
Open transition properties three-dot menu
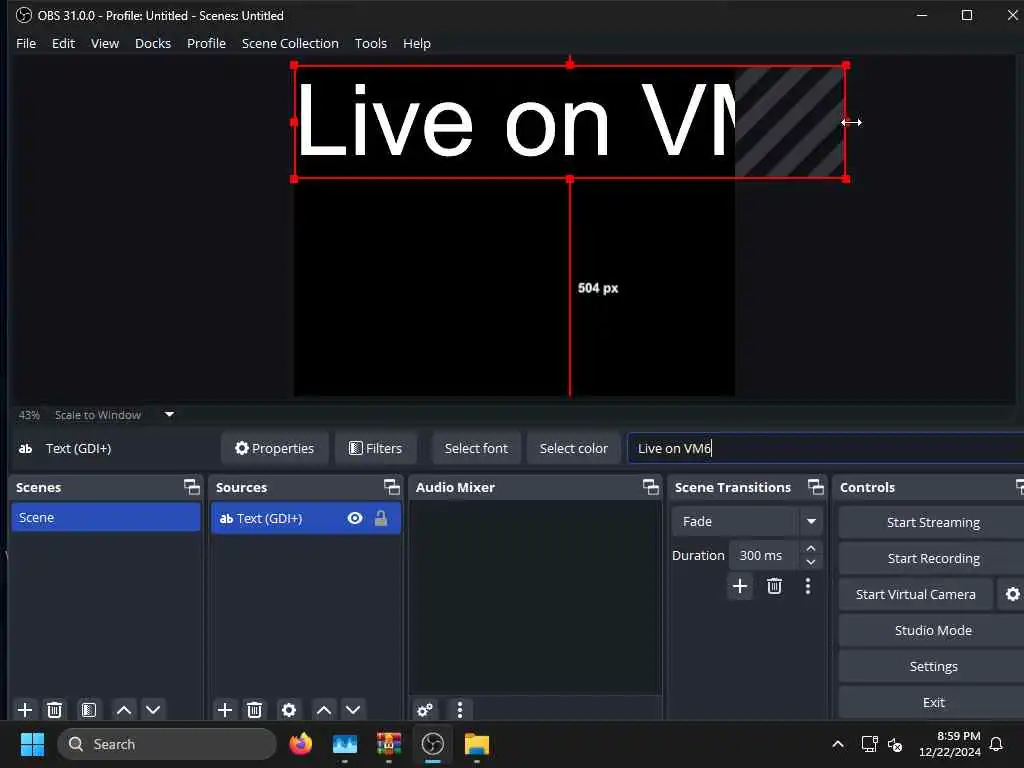tap(808, 586)
